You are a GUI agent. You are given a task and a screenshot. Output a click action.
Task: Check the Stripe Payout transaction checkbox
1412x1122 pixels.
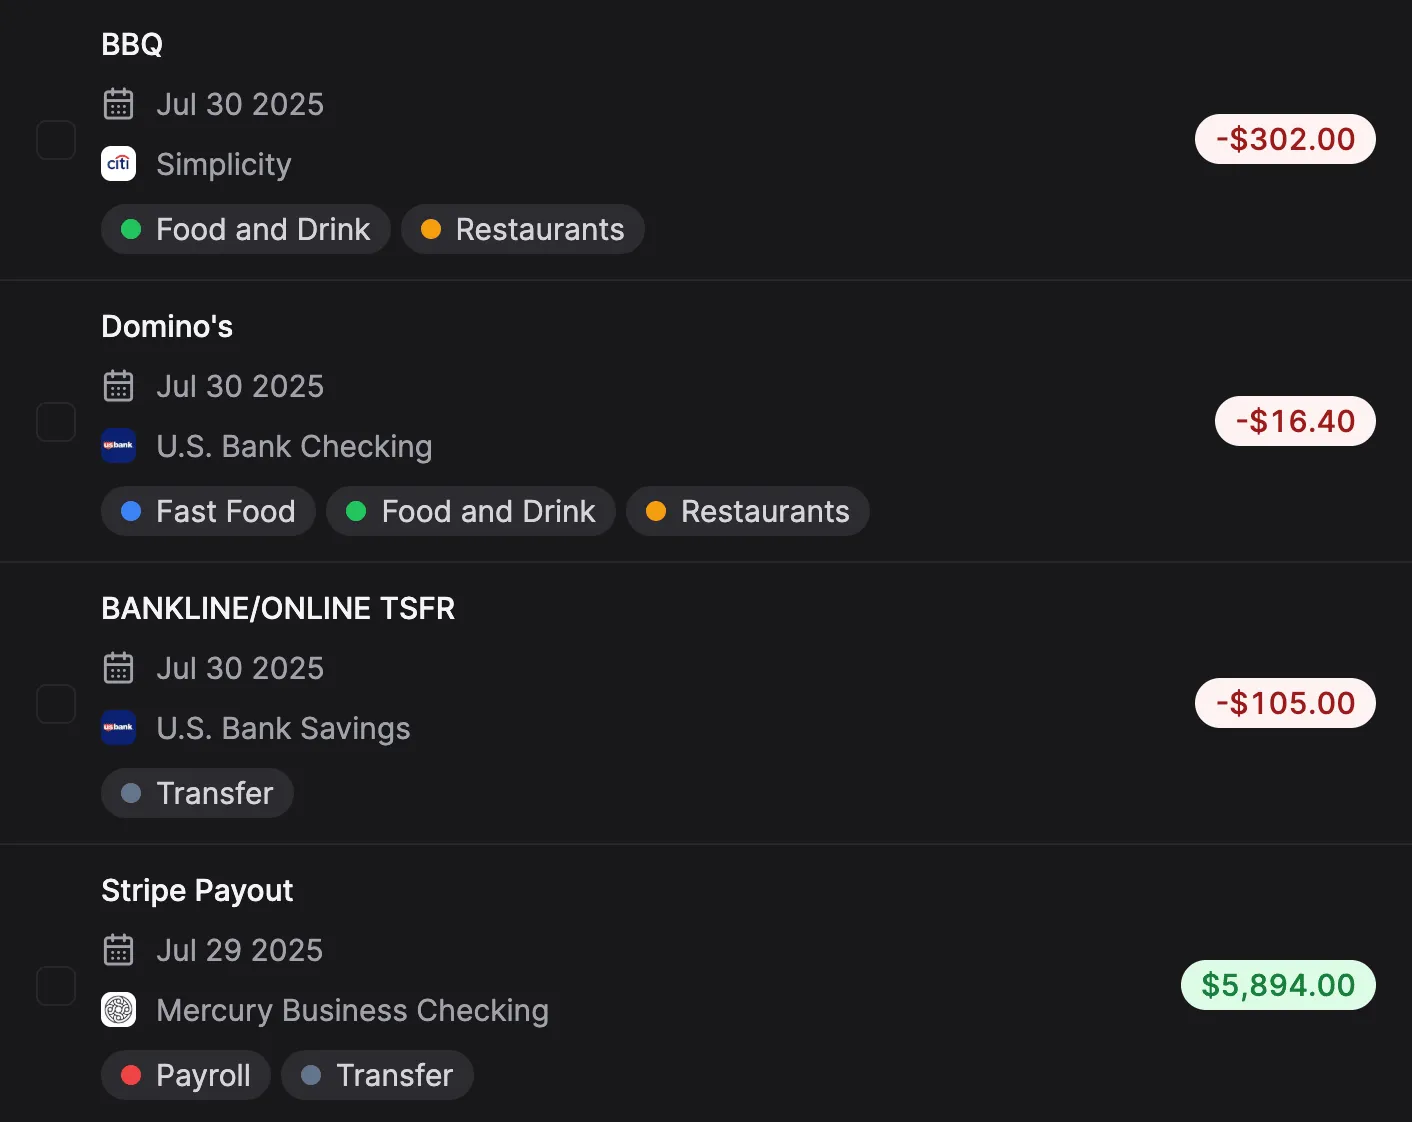coord(56,985)
